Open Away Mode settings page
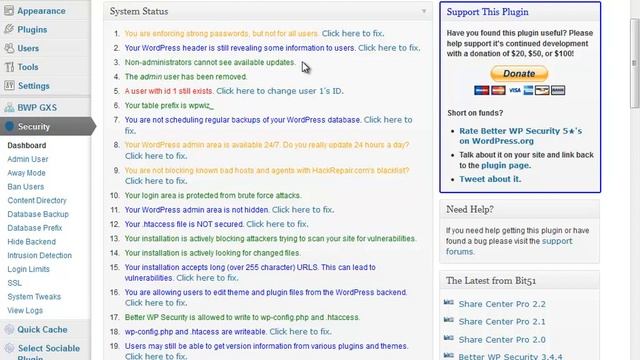Screen dimensions: 640x360 (27, 173)
